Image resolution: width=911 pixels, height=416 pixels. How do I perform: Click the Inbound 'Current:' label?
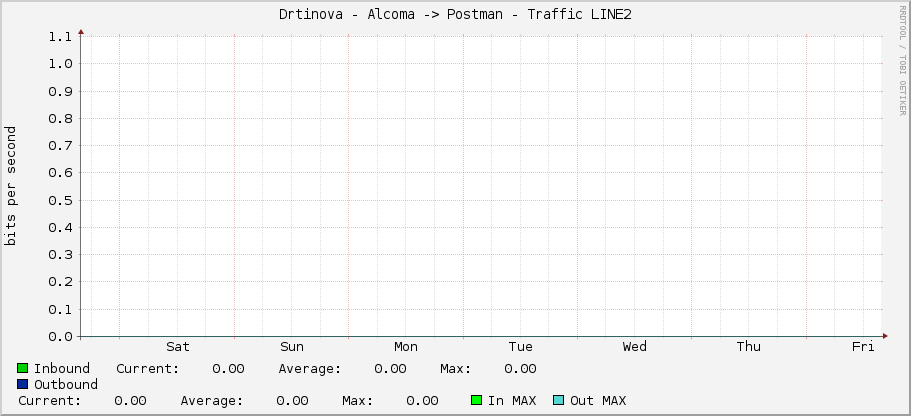tap(148, 368)
